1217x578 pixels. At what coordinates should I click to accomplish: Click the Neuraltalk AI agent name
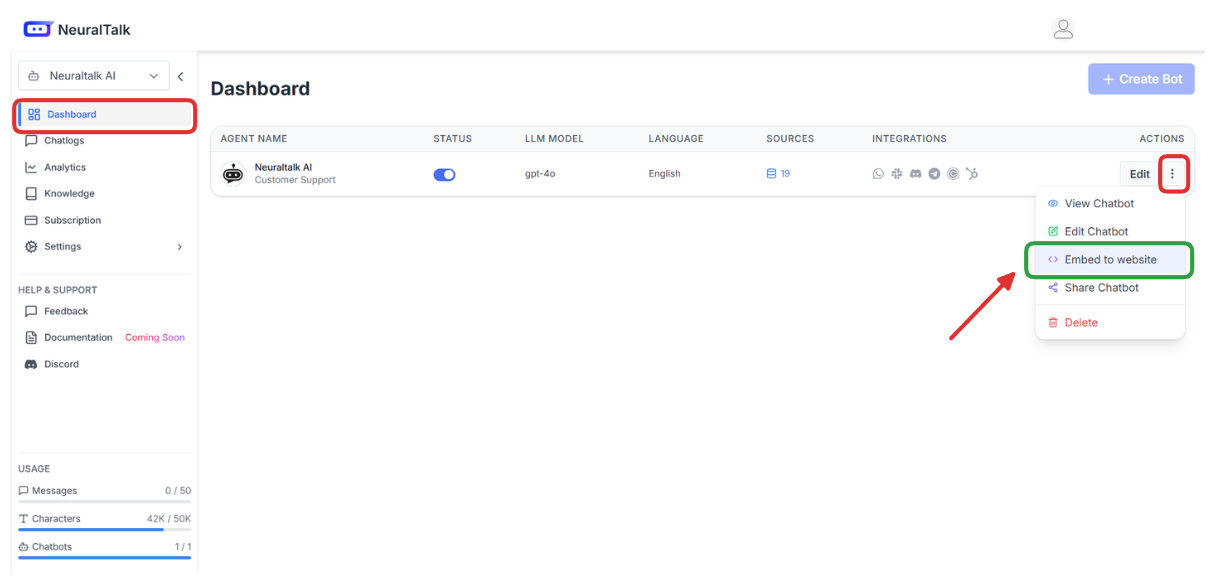point(283,167)
